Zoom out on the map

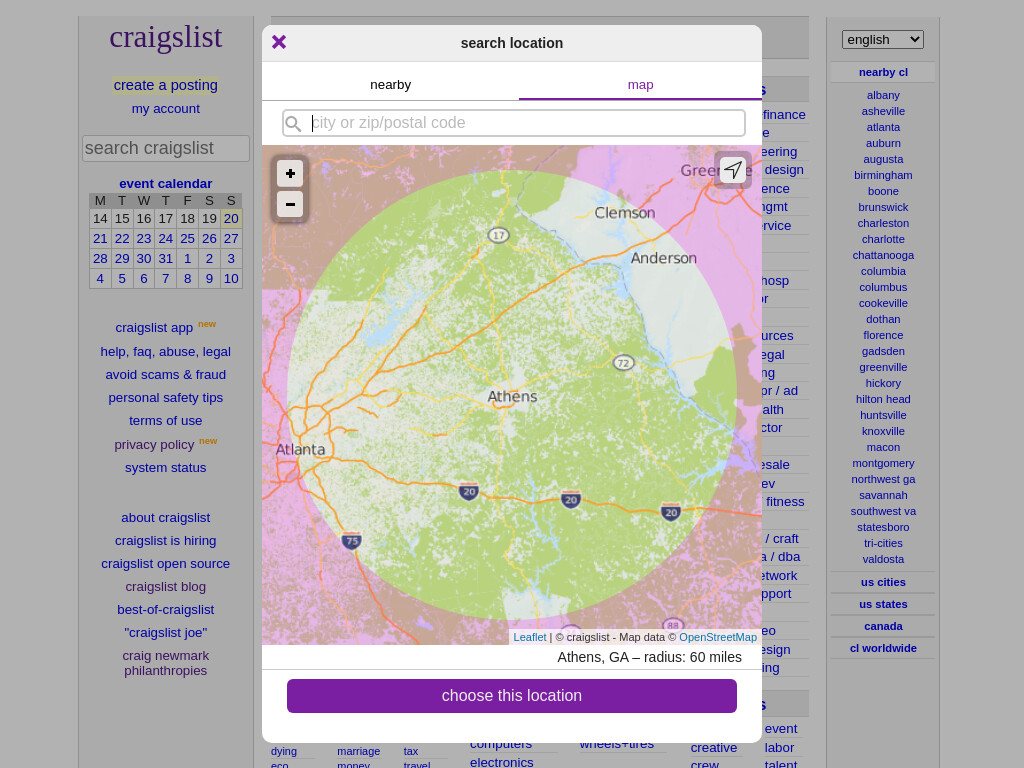pos(290,204)
